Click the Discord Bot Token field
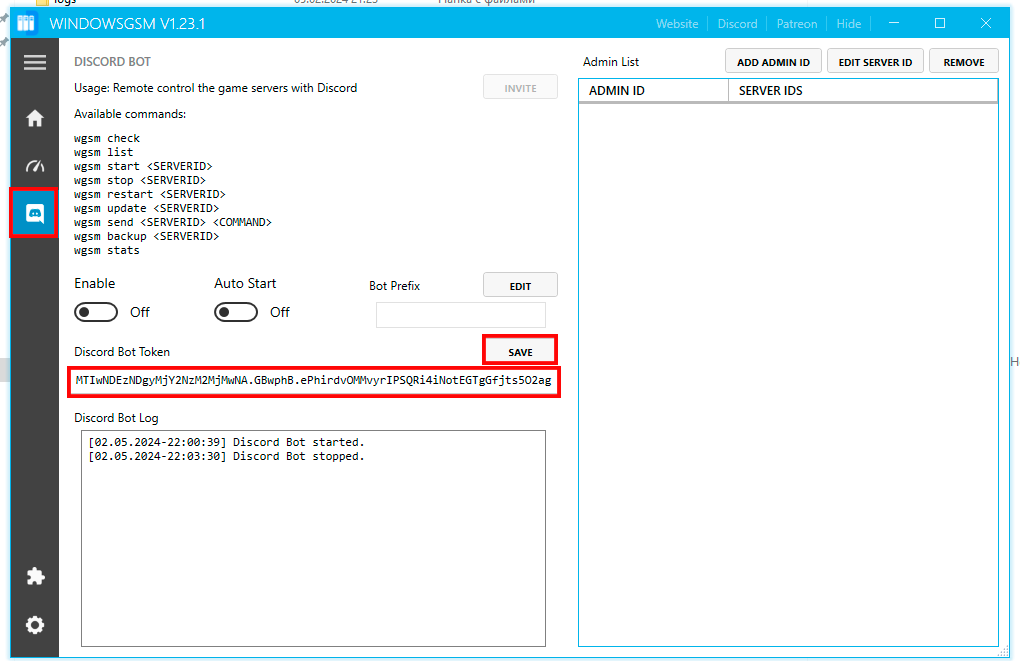This screenshot has width=1020, height=661. click(314, 381)
